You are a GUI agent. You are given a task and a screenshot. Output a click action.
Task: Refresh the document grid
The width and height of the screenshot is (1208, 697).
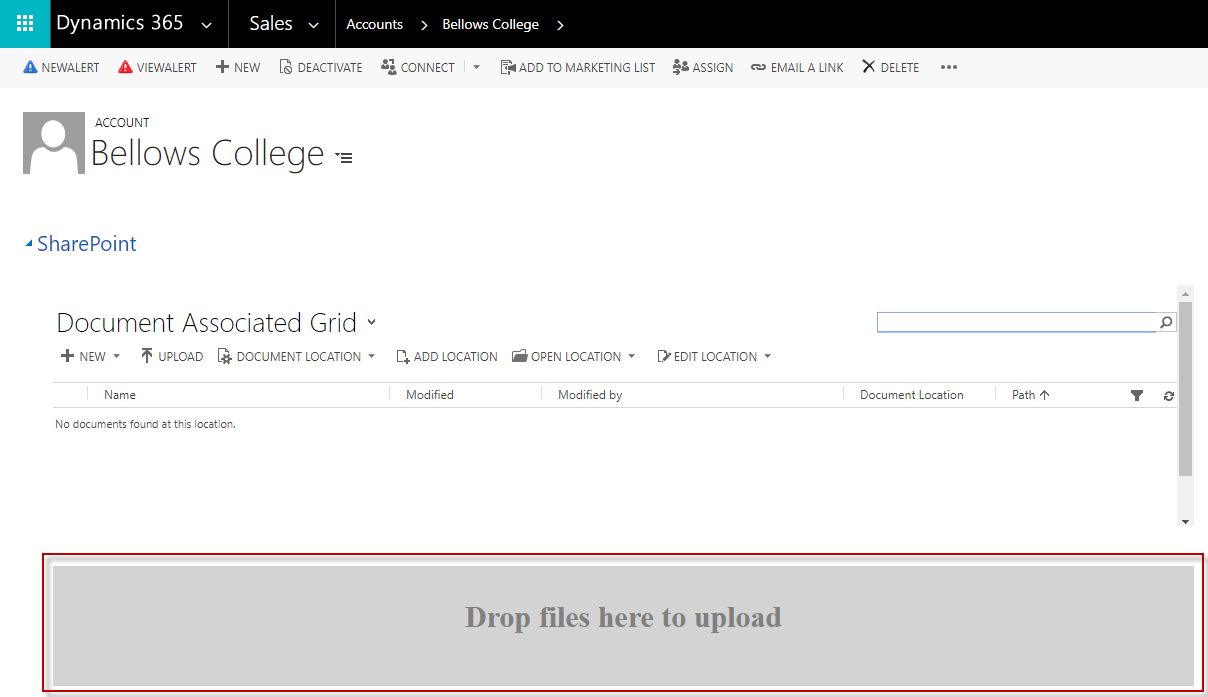[x=1168, y=396]
